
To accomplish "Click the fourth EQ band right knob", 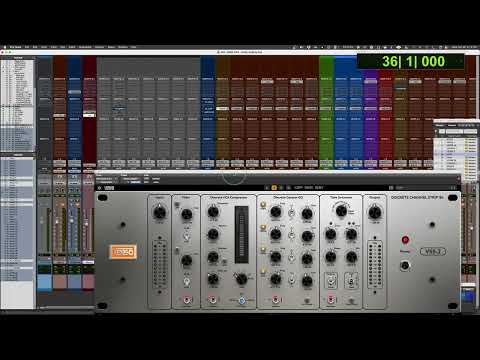I will [x=307, y=281].
